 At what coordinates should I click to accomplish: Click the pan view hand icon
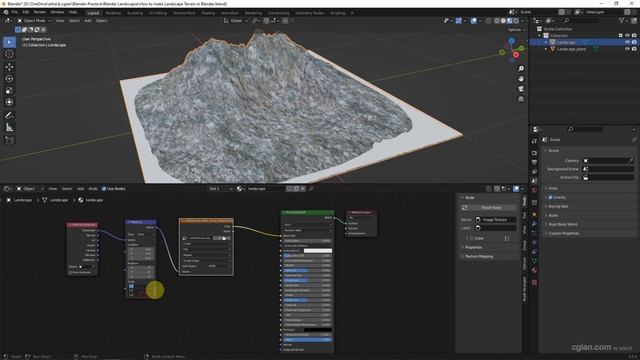[521, 79]
